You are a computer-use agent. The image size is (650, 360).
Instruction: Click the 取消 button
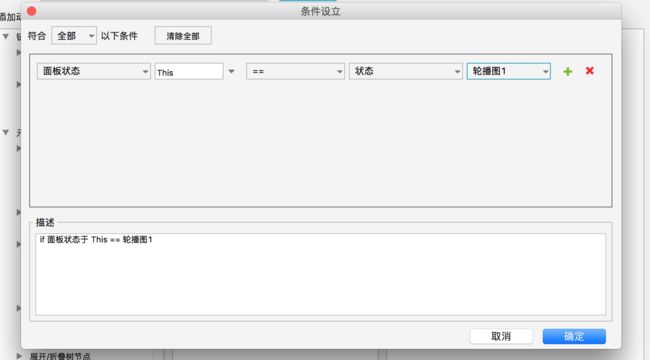pyautogui.click(x=501, y=336)
